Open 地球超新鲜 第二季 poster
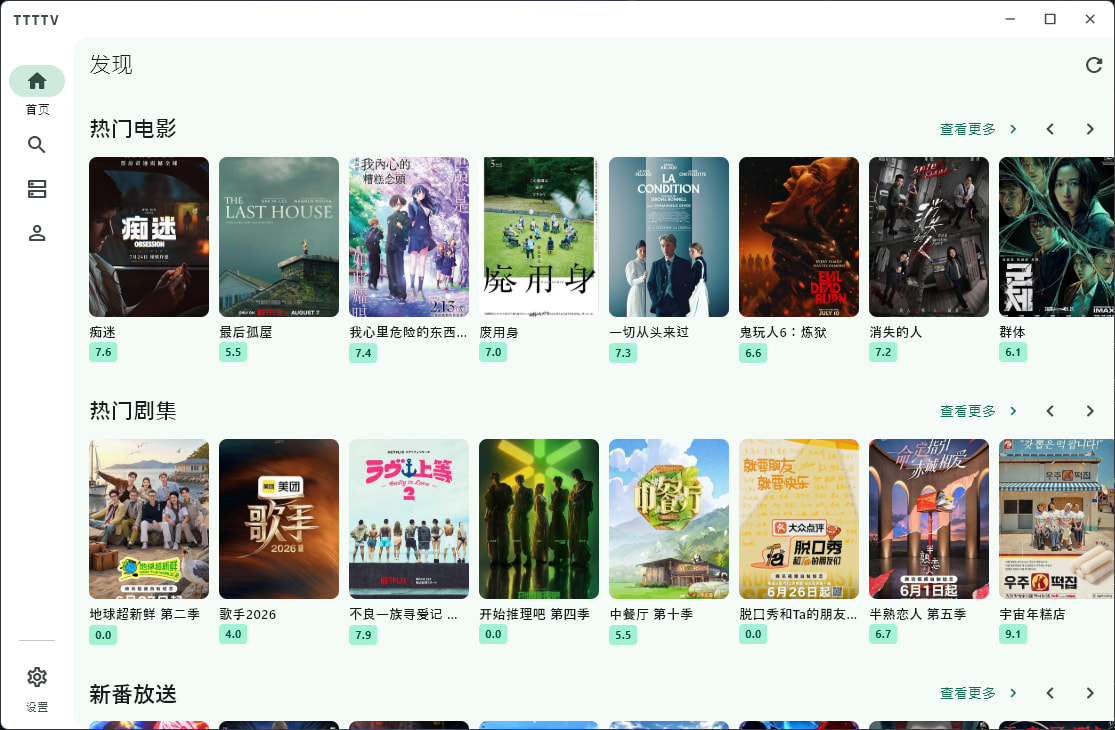Image resolution: width=1115 pixels, height=730 pixels. [149, 519]
